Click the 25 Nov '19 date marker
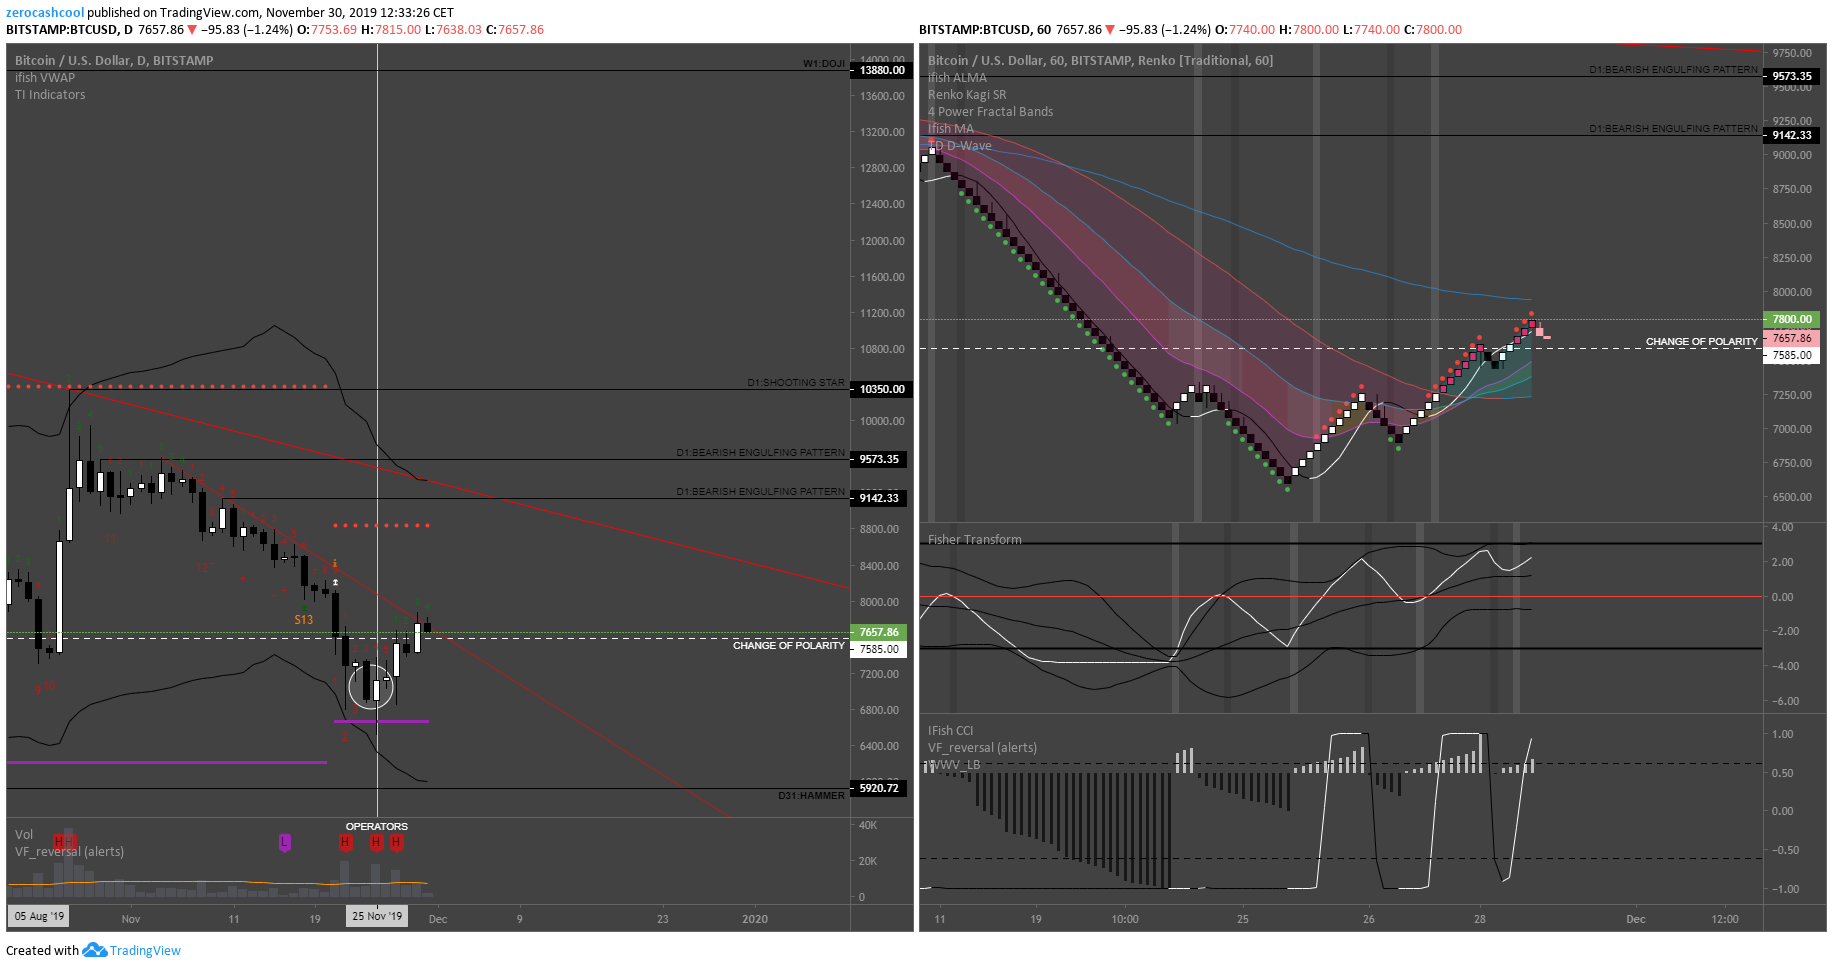This screenshot has width=1833, height=968. [x=377, y=916]
